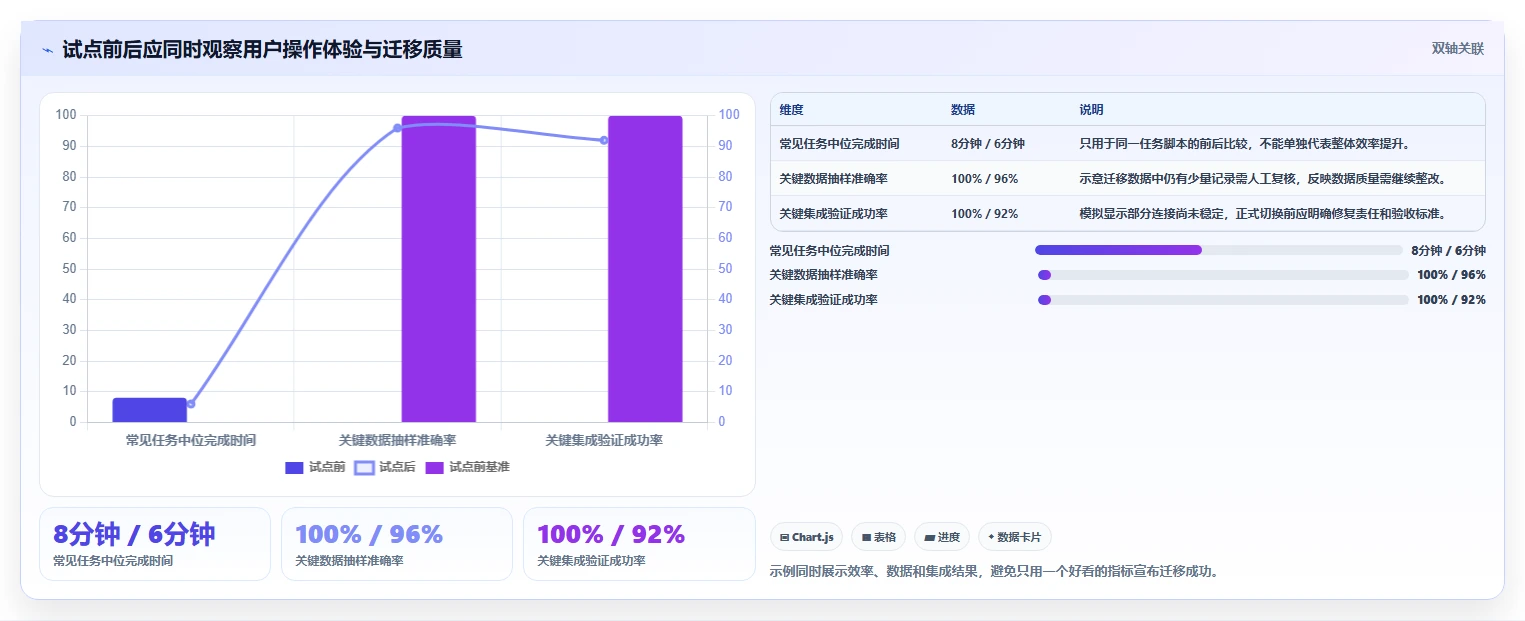The image size is (1525, 621).
Task: Click the 说明 column header
Action: coord(1091,110)
